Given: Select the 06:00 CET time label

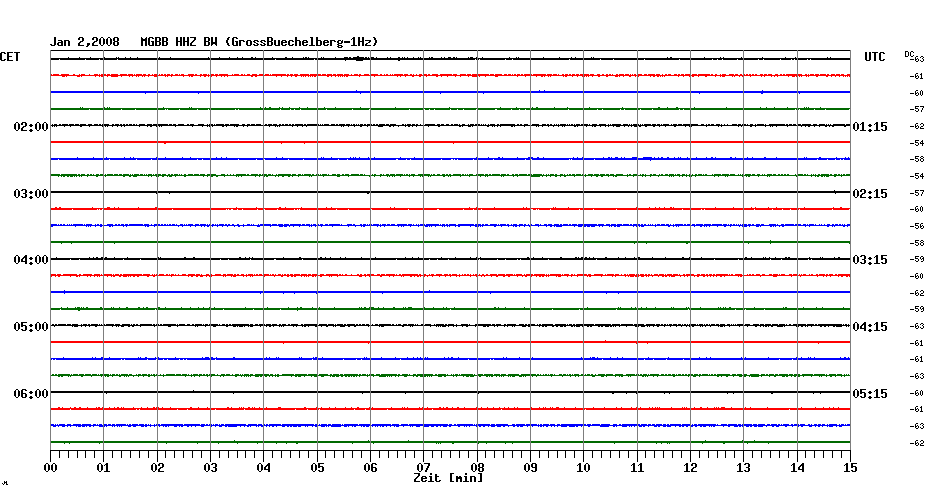Looking at the screenshot, I should [x=31, y=394].
